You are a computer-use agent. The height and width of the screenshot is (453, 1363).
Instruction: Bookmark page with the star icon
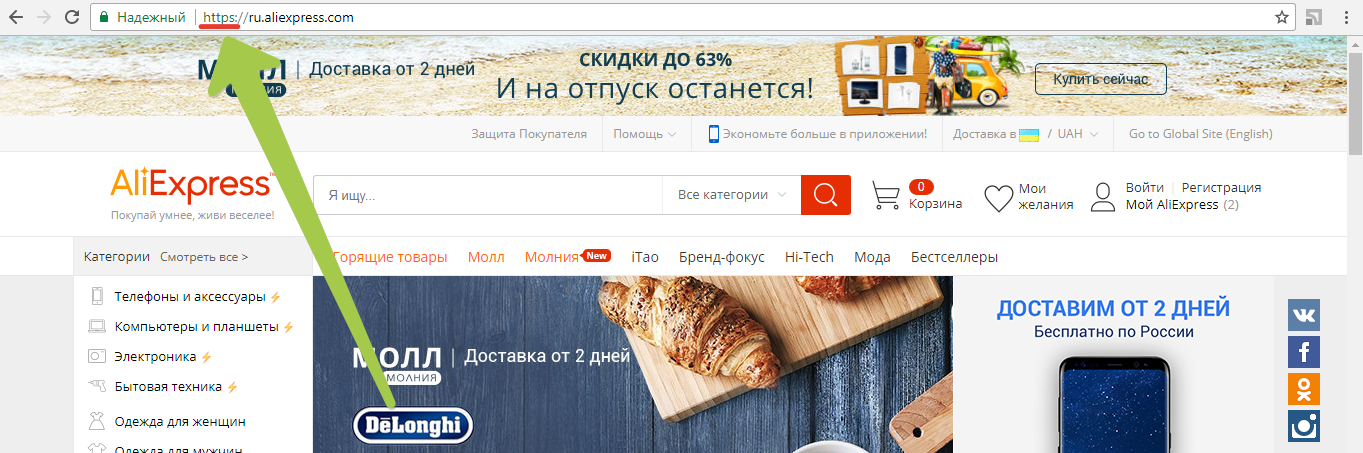pos(1281,17)
